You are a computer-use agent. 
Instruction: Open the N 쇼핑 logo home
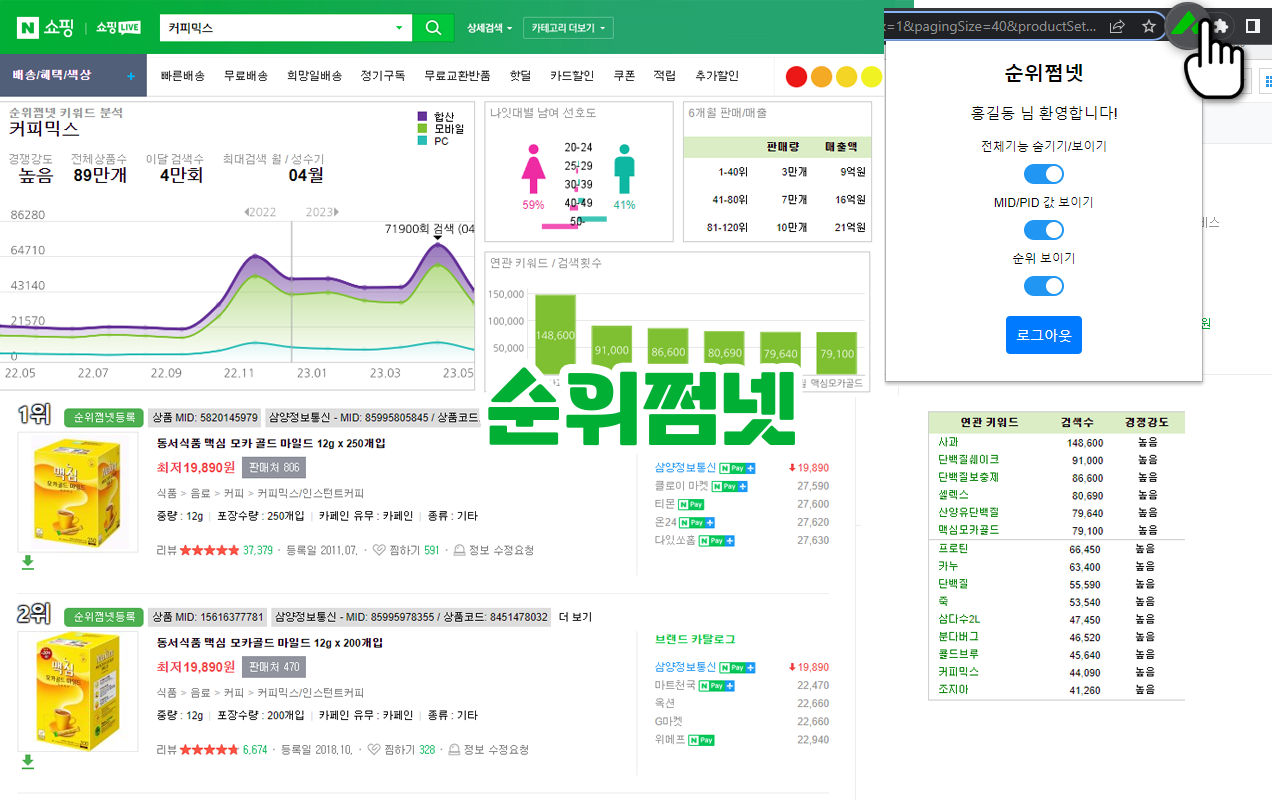pyautogui.click(x=45, y=28)
